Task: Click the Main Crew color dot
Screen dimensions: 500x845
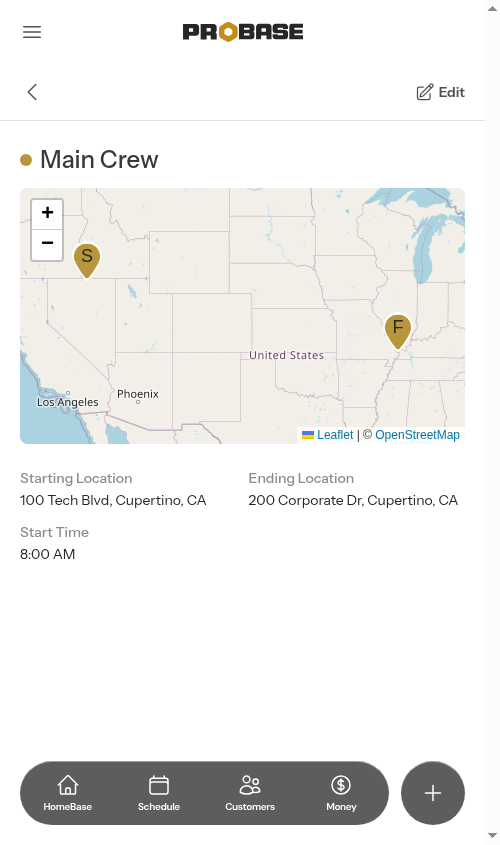Action: point(26,160)
